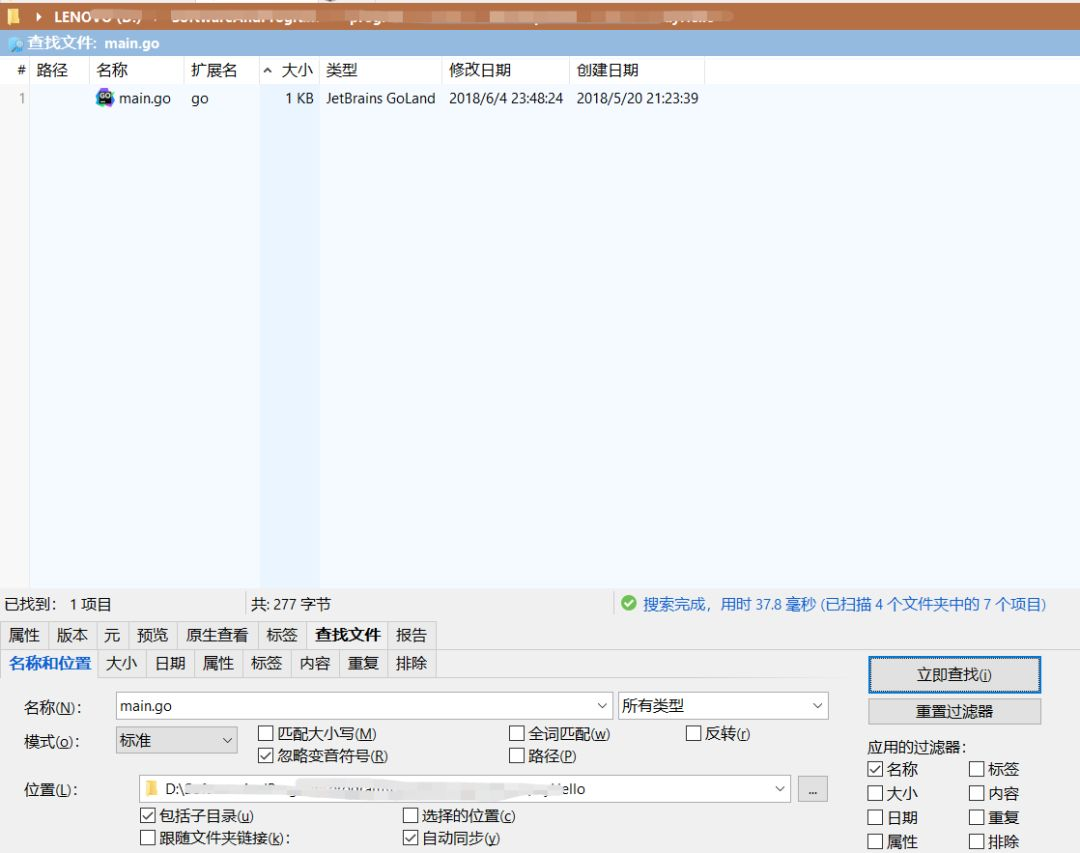Click the 搜索完成 status message text
The width and height of the screenshot is (1080, 853).
pos(844,604)
